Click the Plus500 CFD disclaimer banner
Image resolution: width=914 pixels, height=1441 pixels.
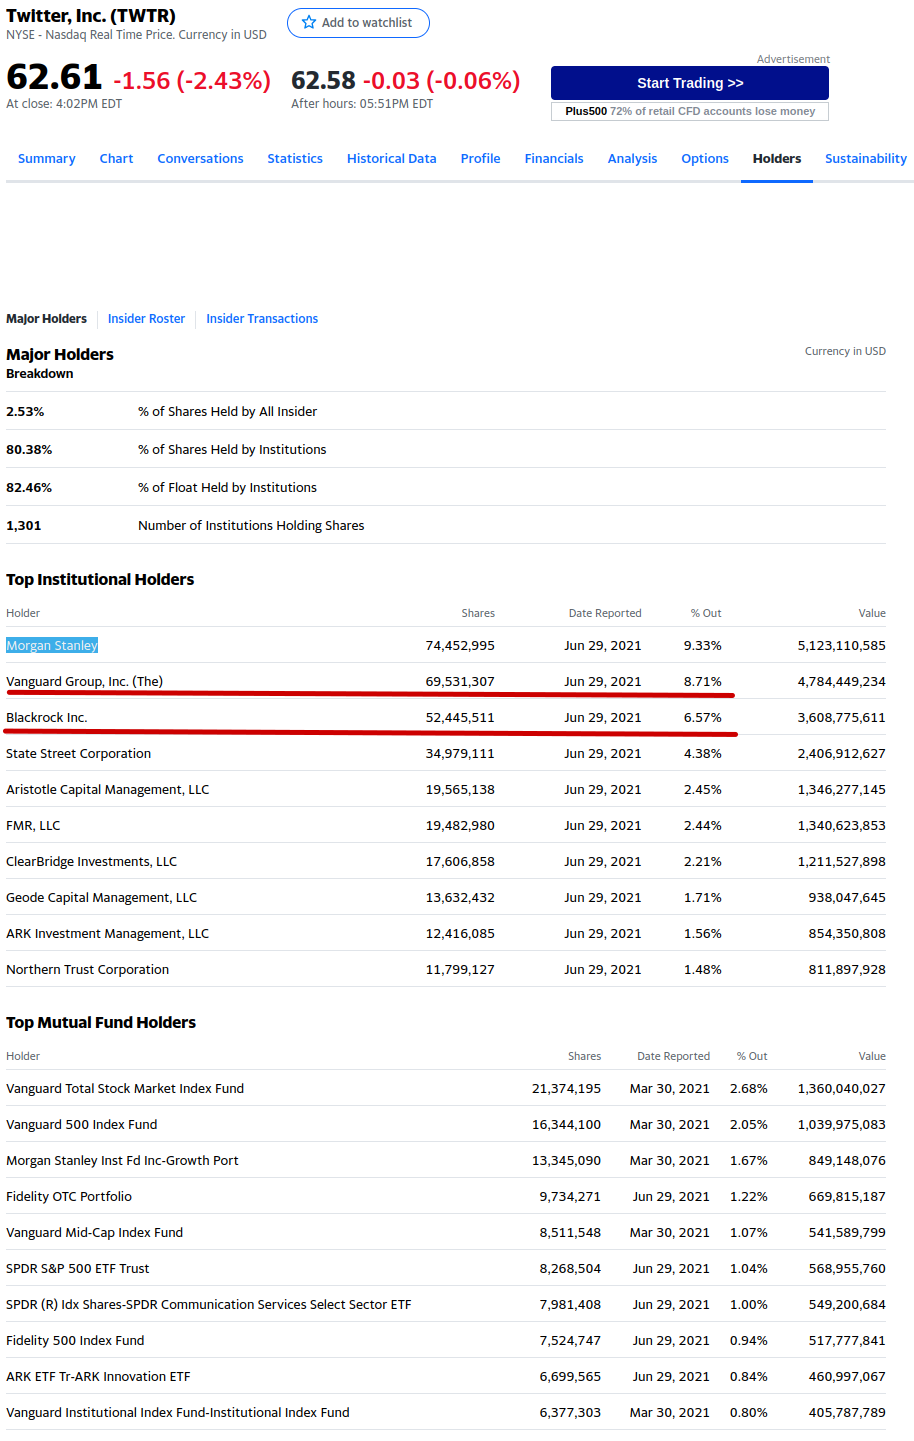(x=690, y=111)
